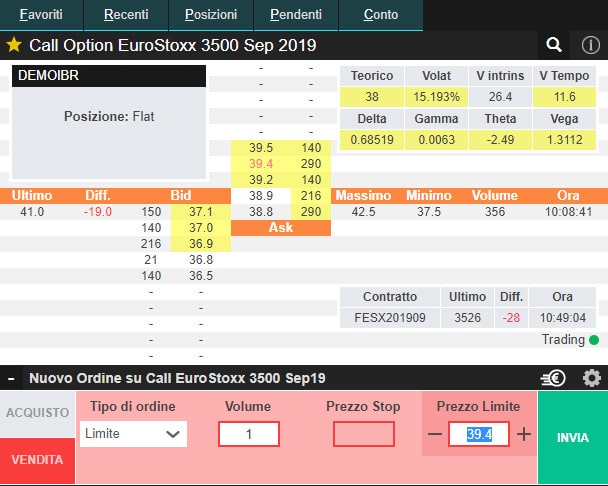Open the Posizioni tab

(x=211, y=15)
